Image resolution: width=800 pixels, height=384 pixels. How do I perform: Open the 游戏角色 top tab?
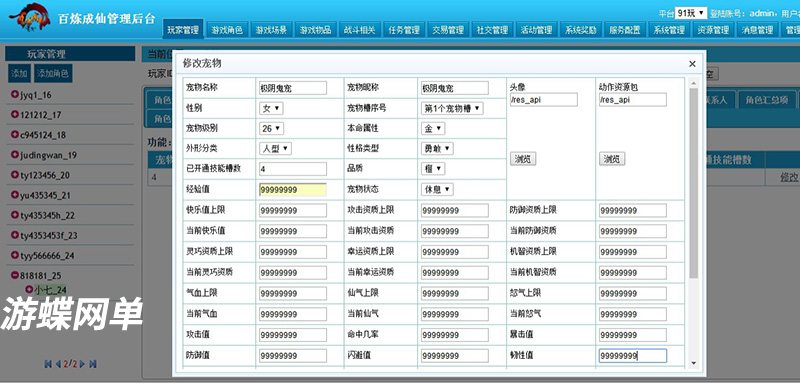point(227,30)
